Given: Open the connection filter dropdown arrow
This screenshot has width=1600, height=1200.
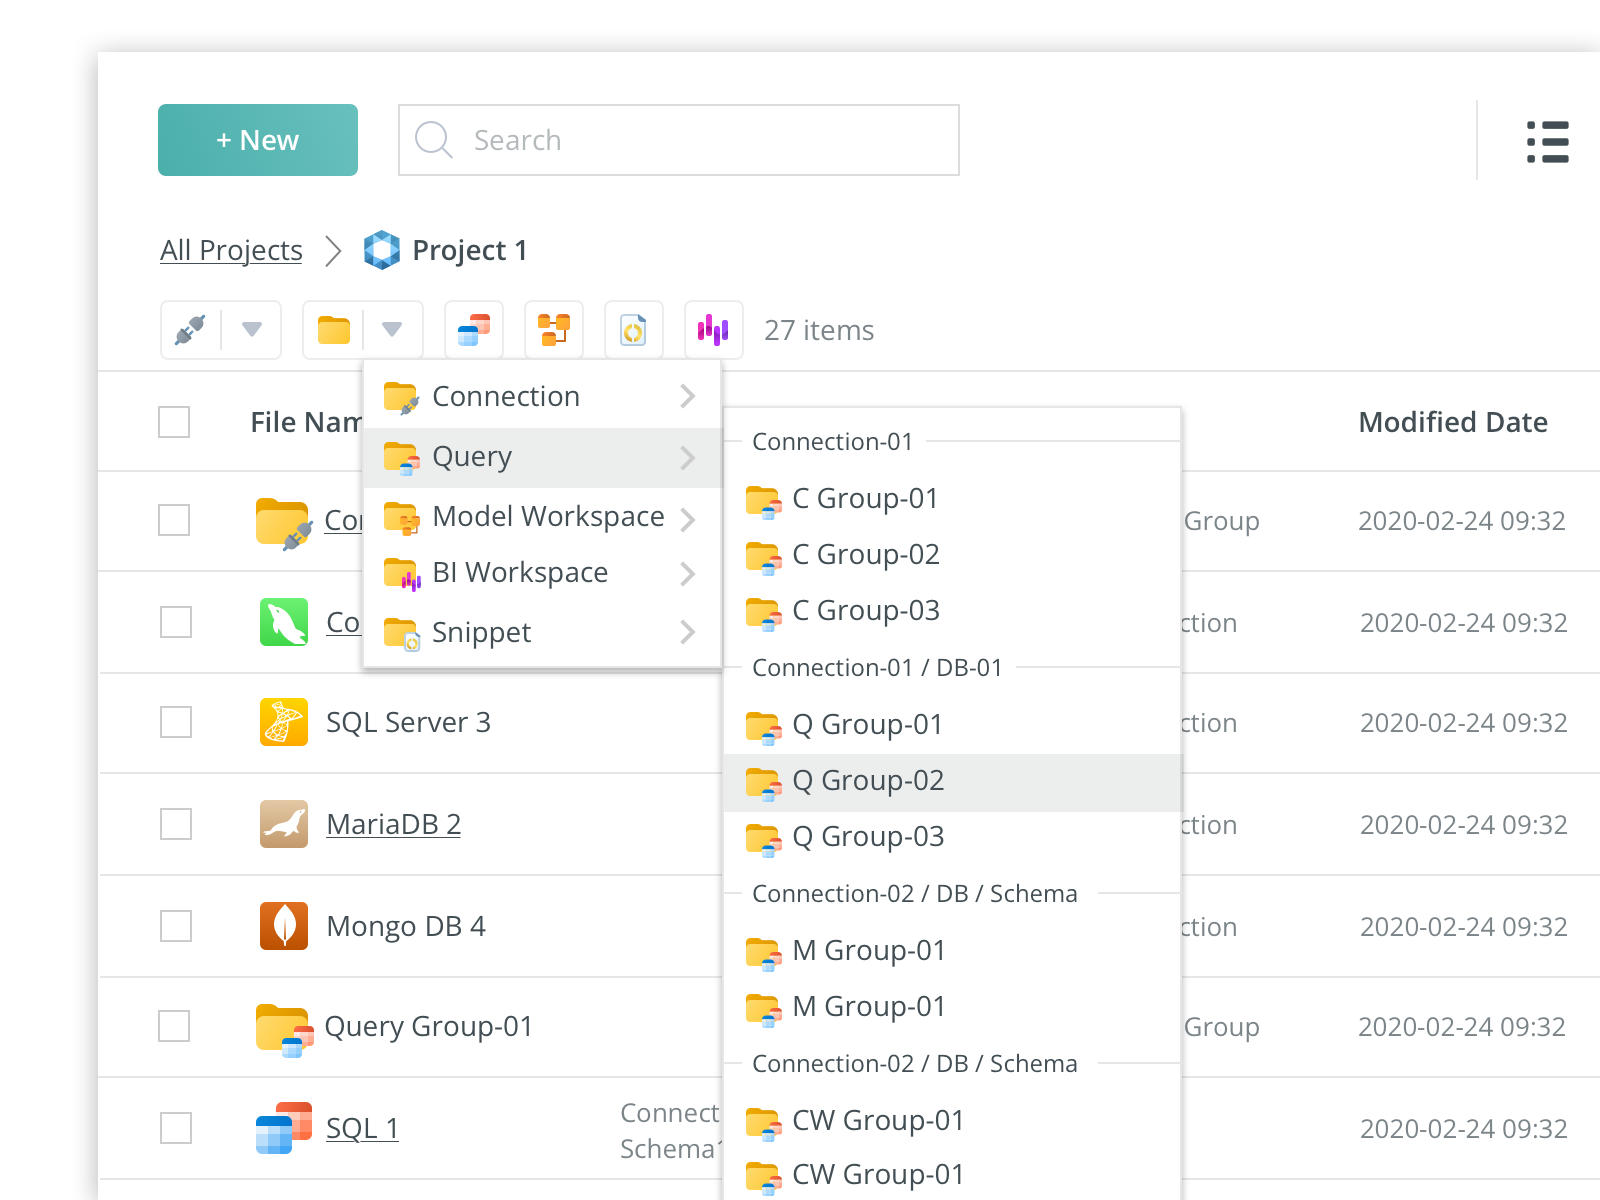Looking at the screenshot, I should pyautogui.click(x=252, y=330).
